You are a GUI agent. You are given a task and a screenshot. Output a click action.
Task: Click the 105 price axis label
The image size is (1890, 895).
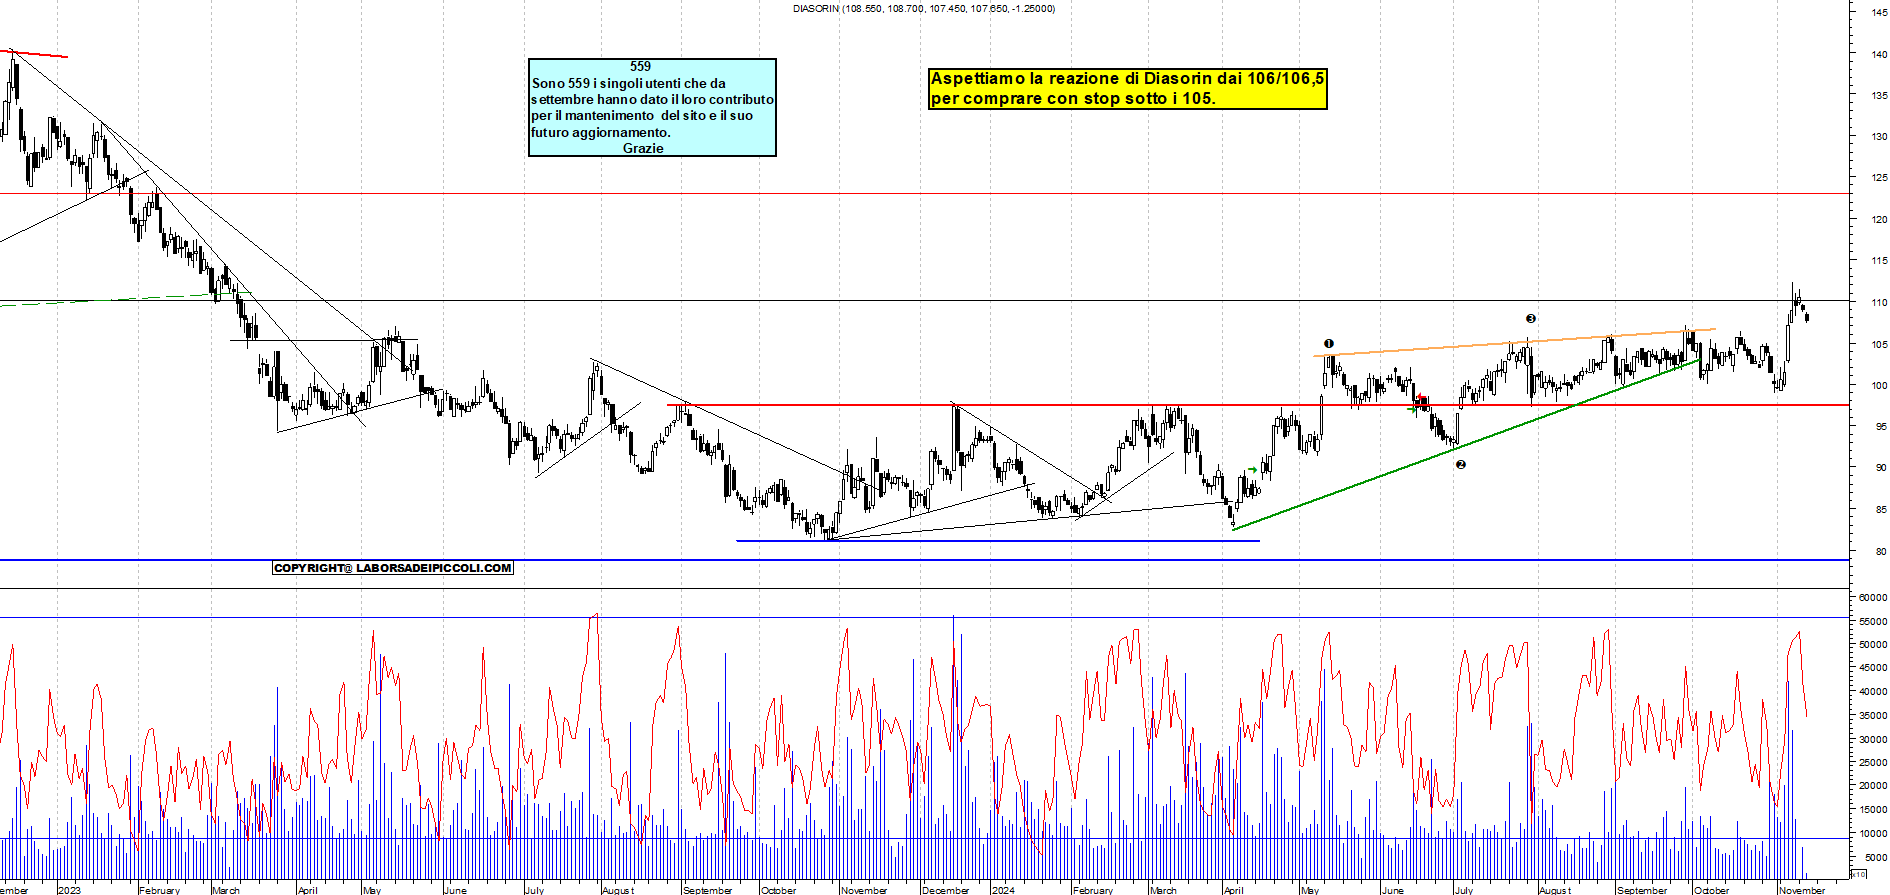1879,345
